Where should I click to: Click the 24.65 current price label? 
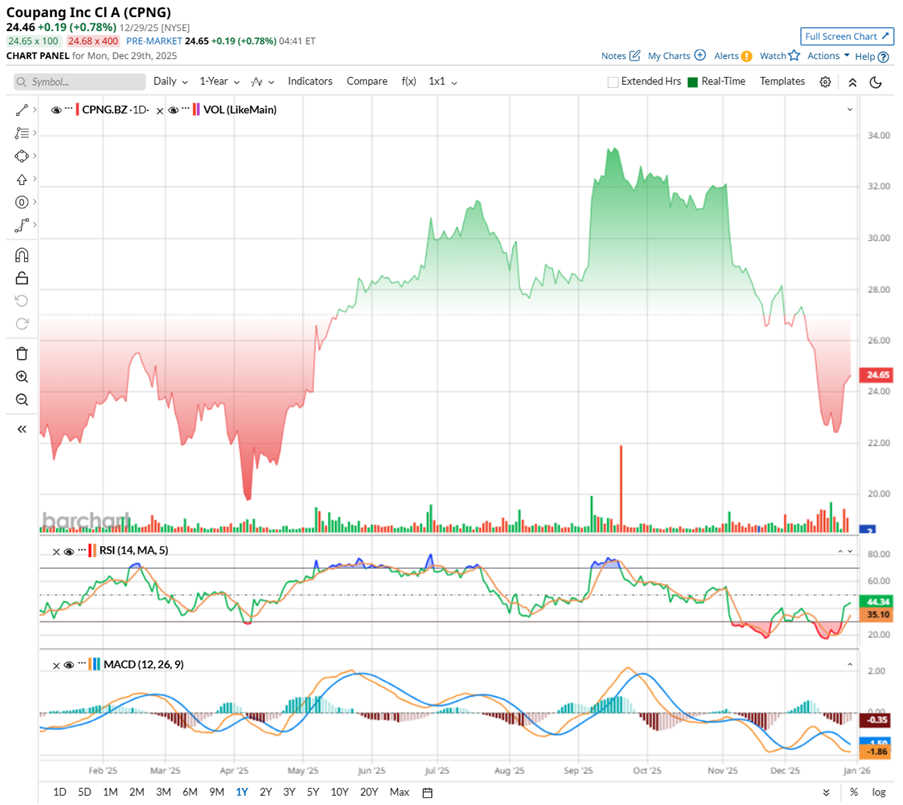877,375
